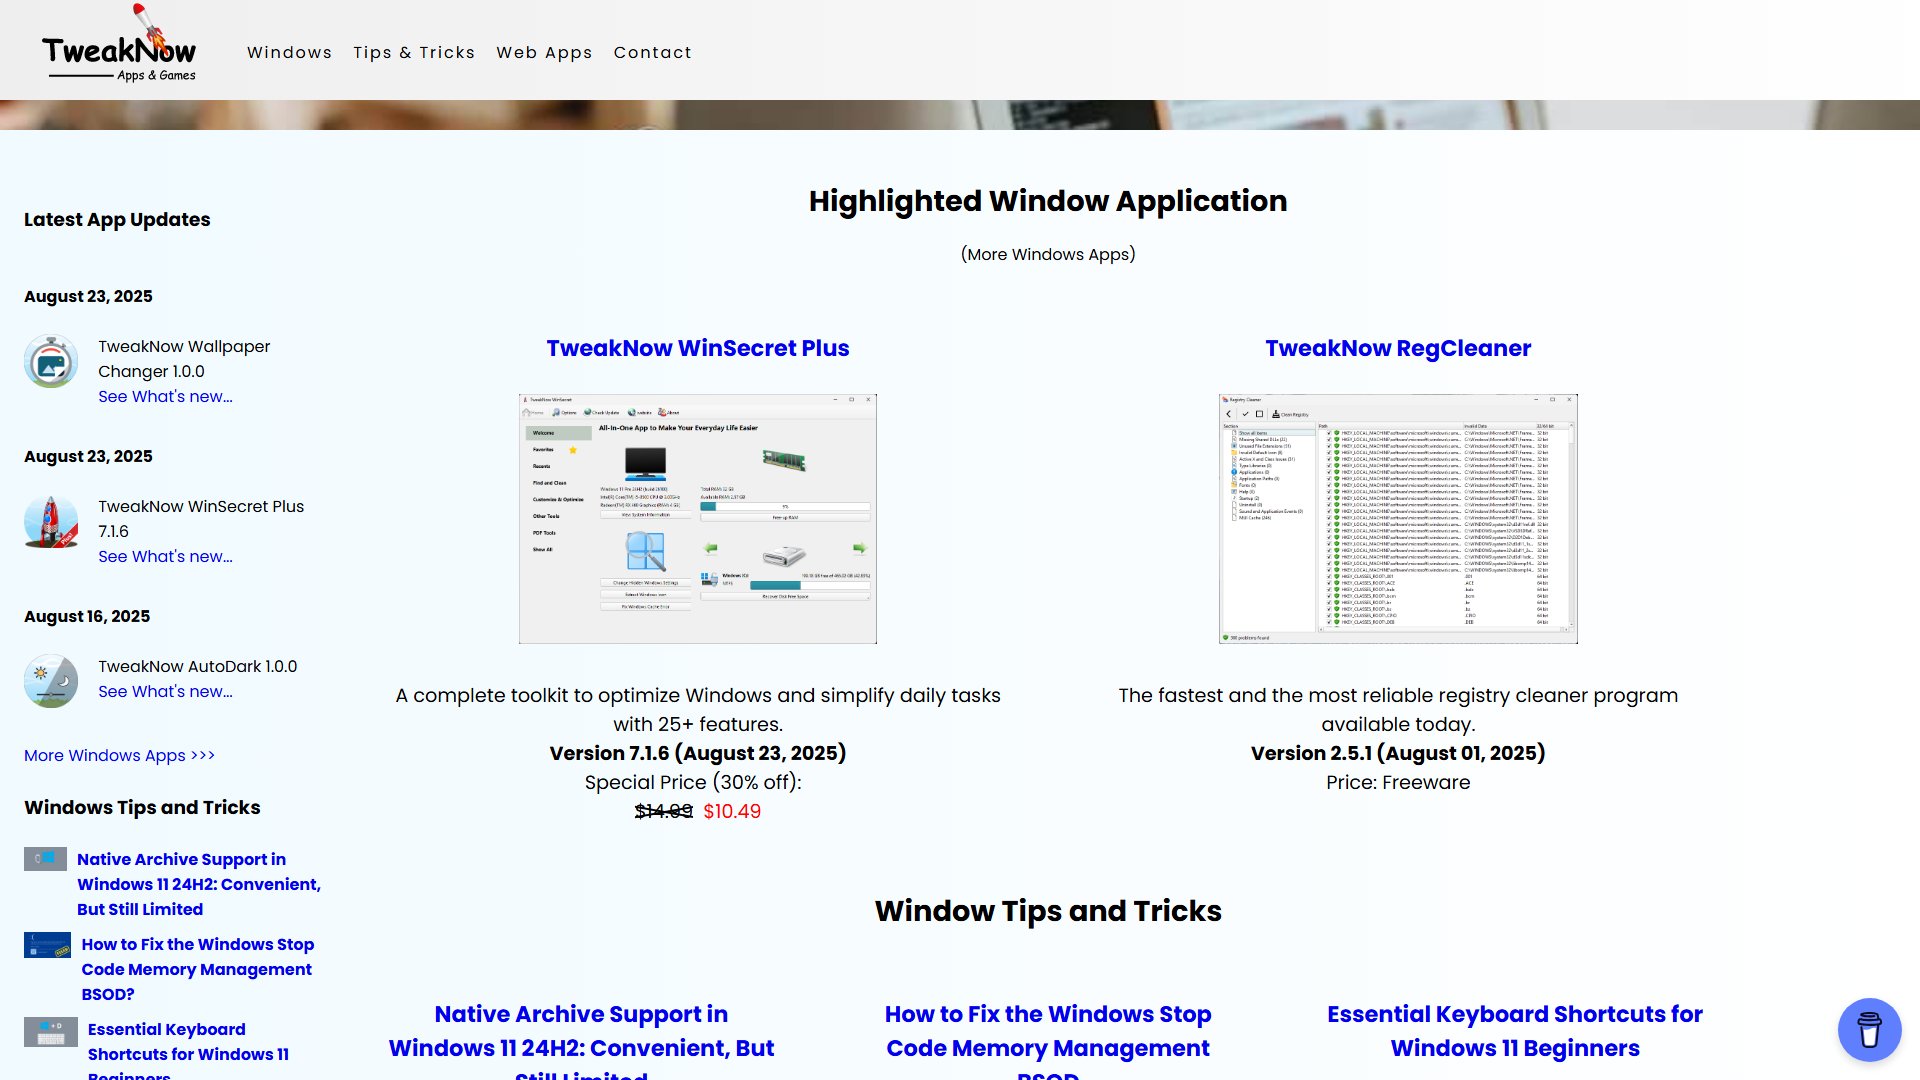
Task: Open main Essential Keyboard Shortcuts for Windows 11 article
Action: (1514, 1031)
